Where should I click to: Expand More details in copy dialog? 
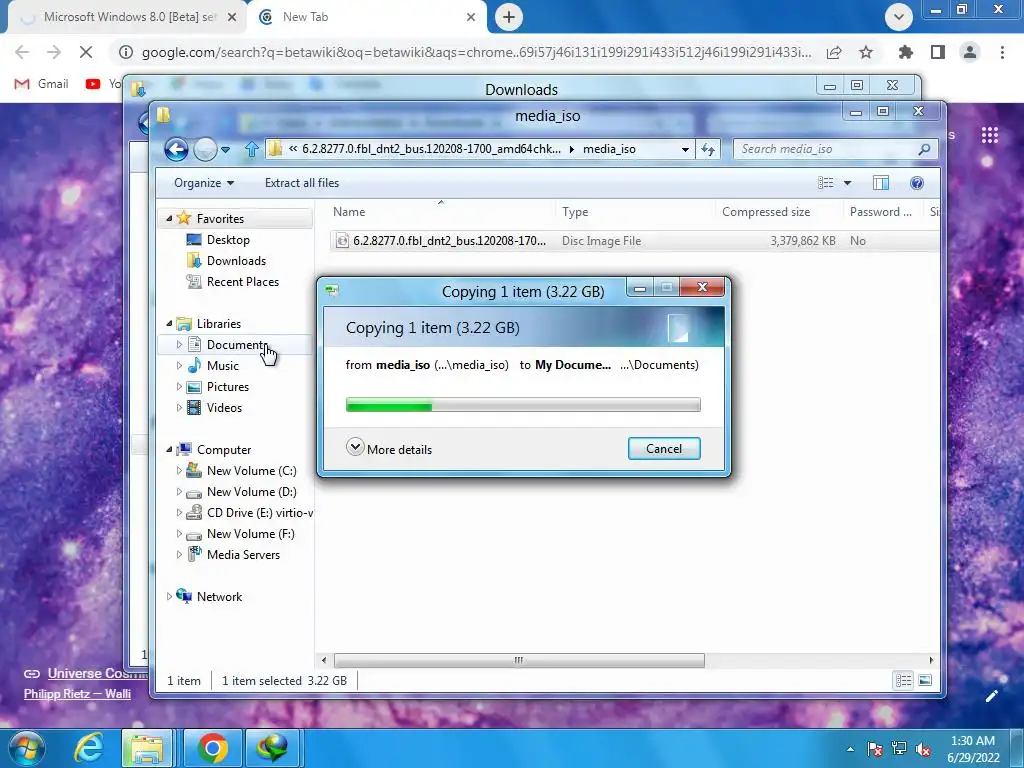pos(389,449)
